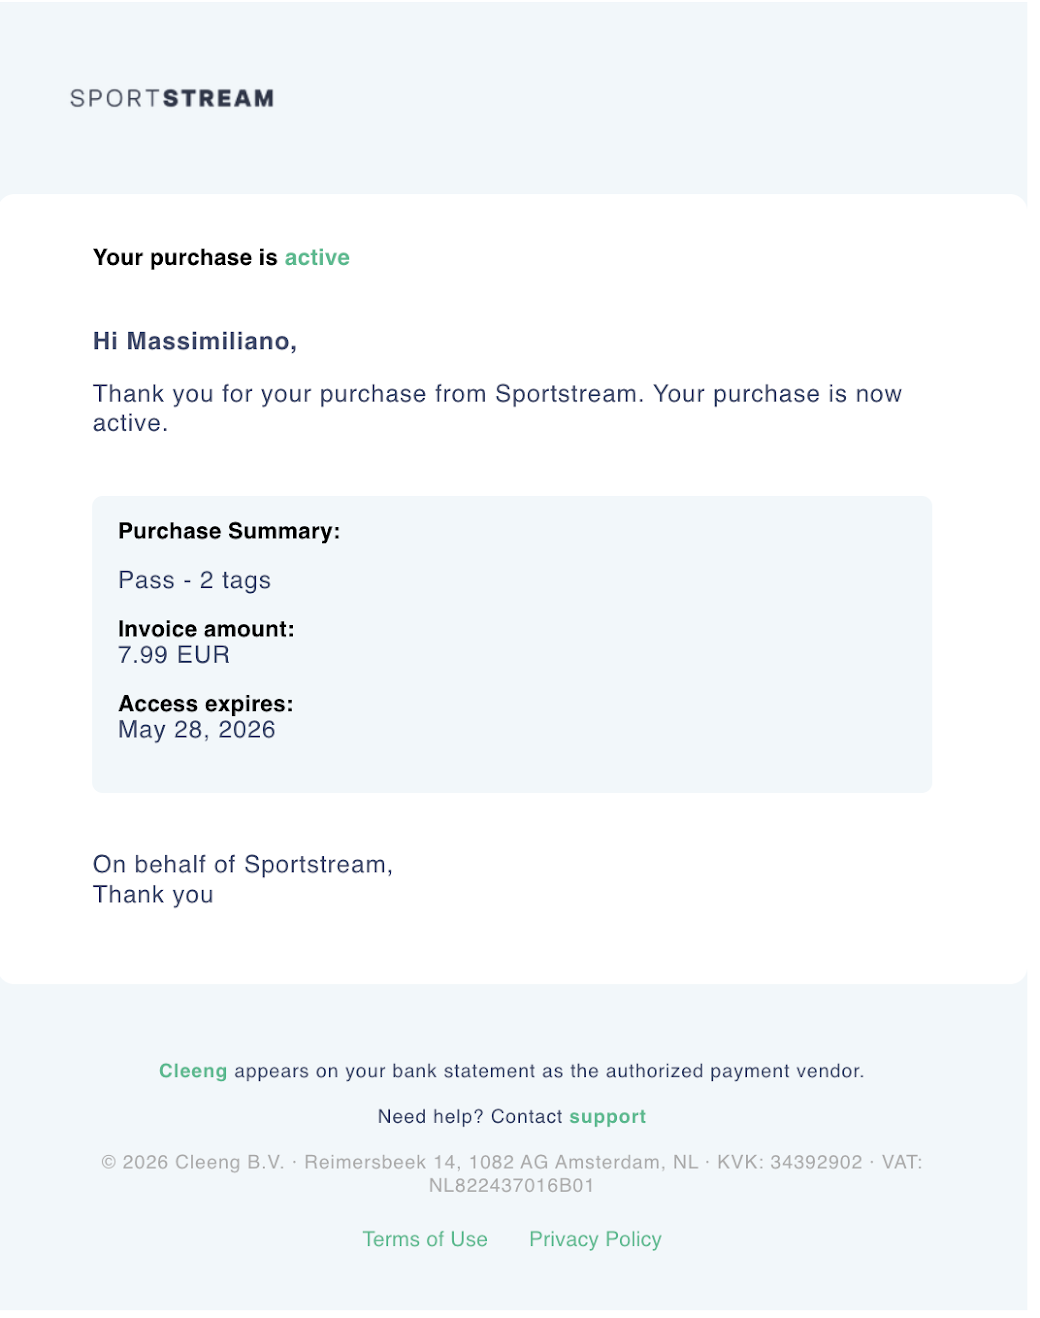Click the 'Invoice amount' label
This screenshot has width=1040, height=1318.
(x=206, y=629)
